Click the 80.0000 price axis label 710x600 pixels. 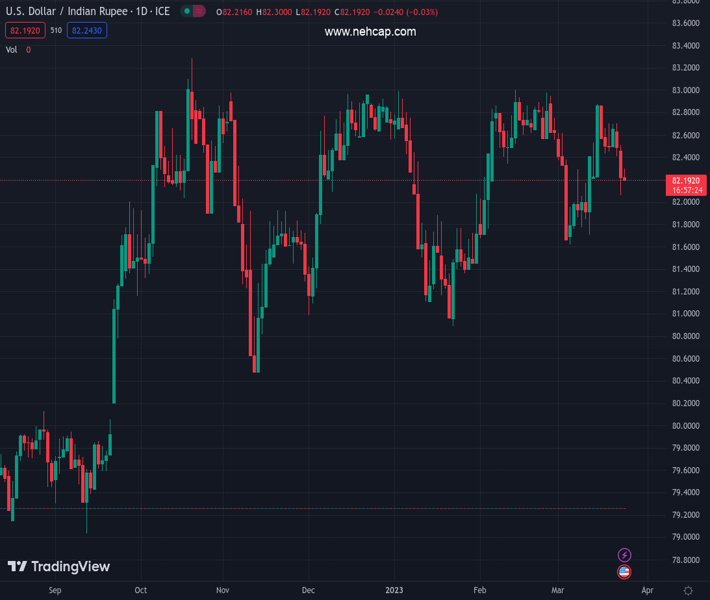coord(685,425)
